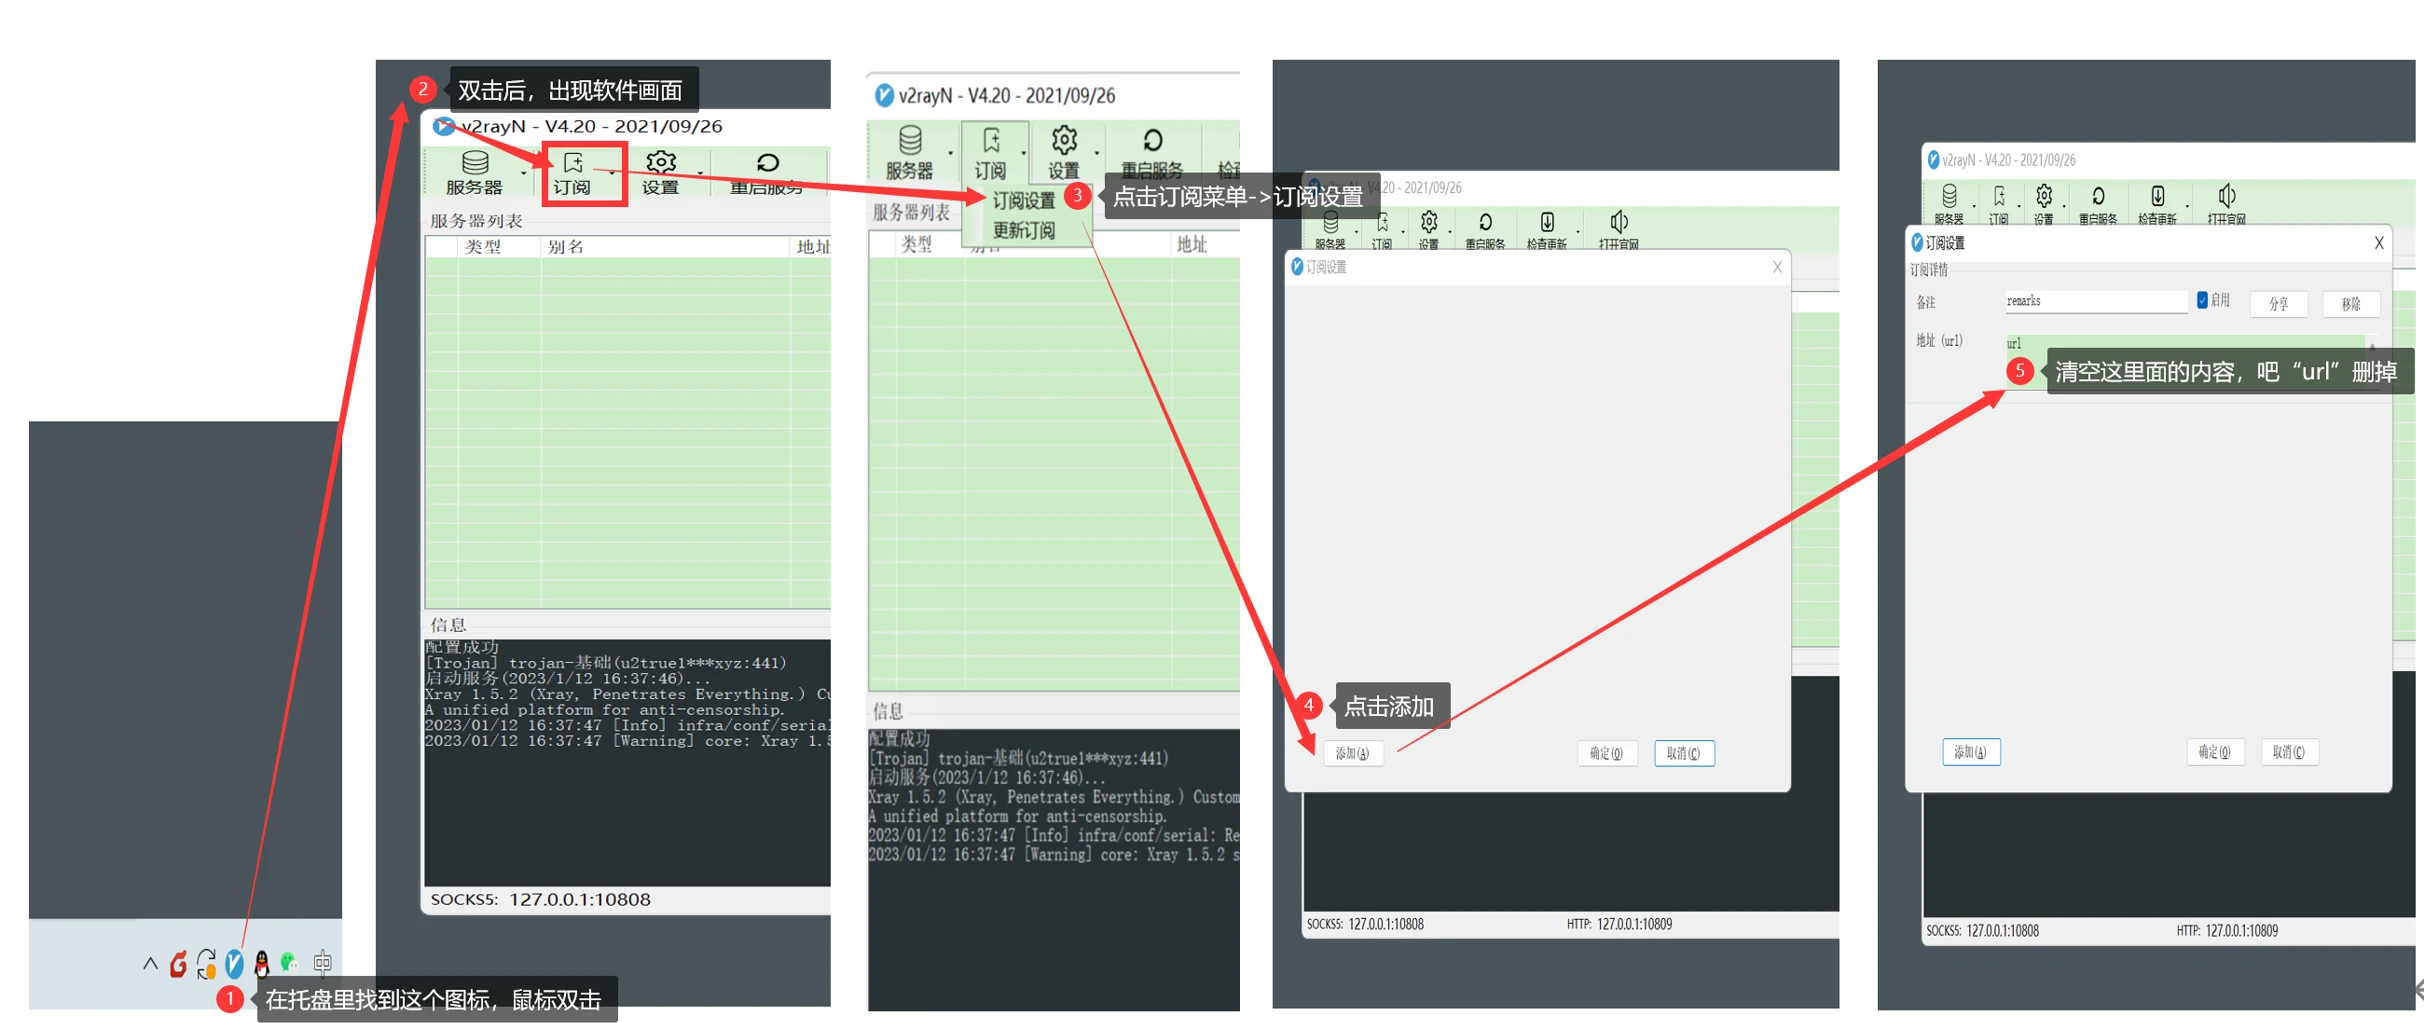Screen dimensions: 2424x1023
Task: Click the sync arrows icon in system tray
Action: point(206,963)
